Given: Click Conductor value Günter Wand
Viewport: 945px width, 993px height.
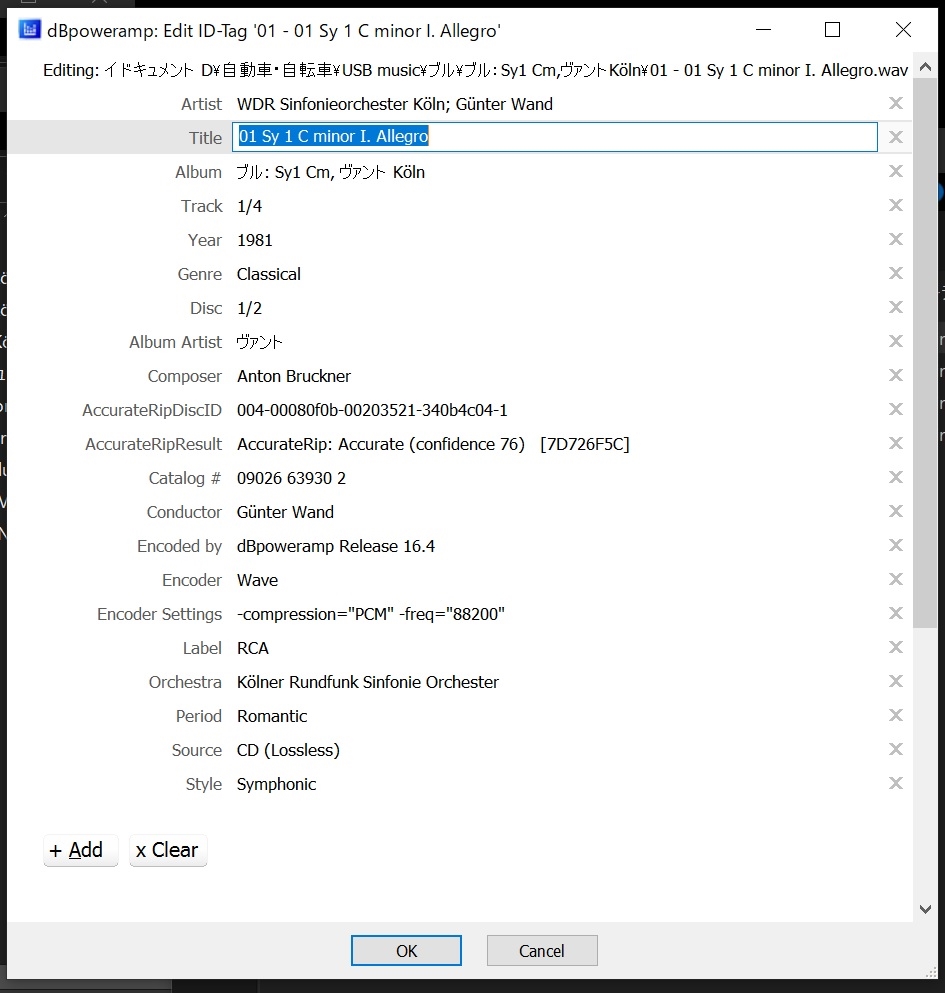Looking at the screenshot, I should (x=285, y=512).
